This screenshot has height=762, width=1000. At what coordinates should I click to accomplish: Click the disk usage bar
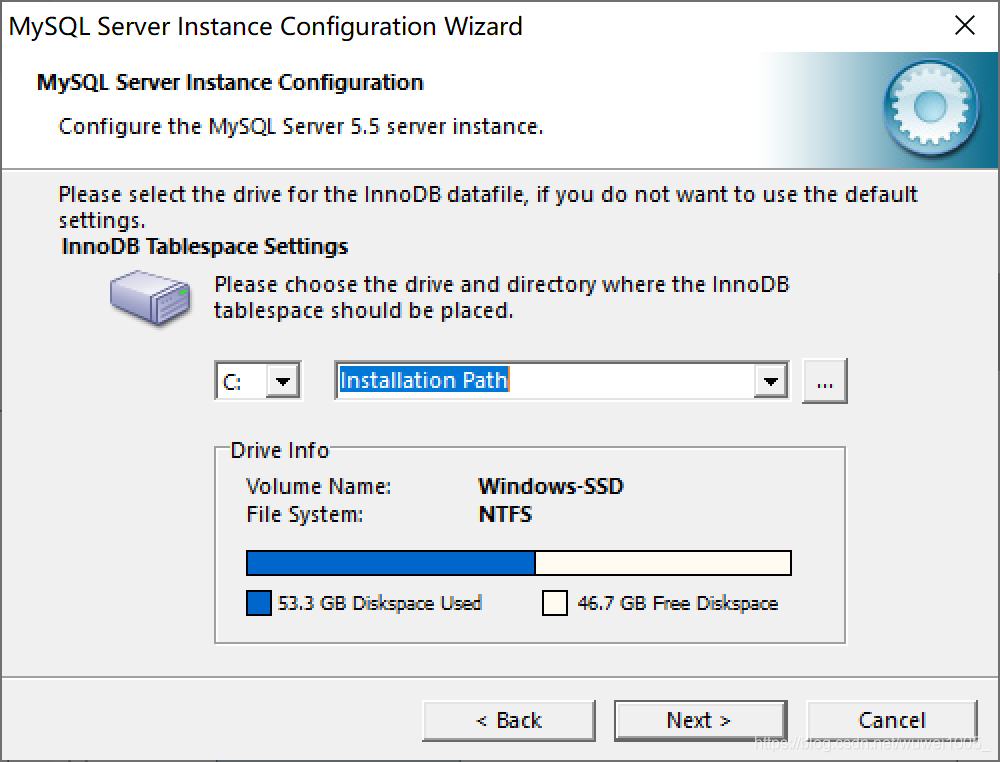click(518, 563)
